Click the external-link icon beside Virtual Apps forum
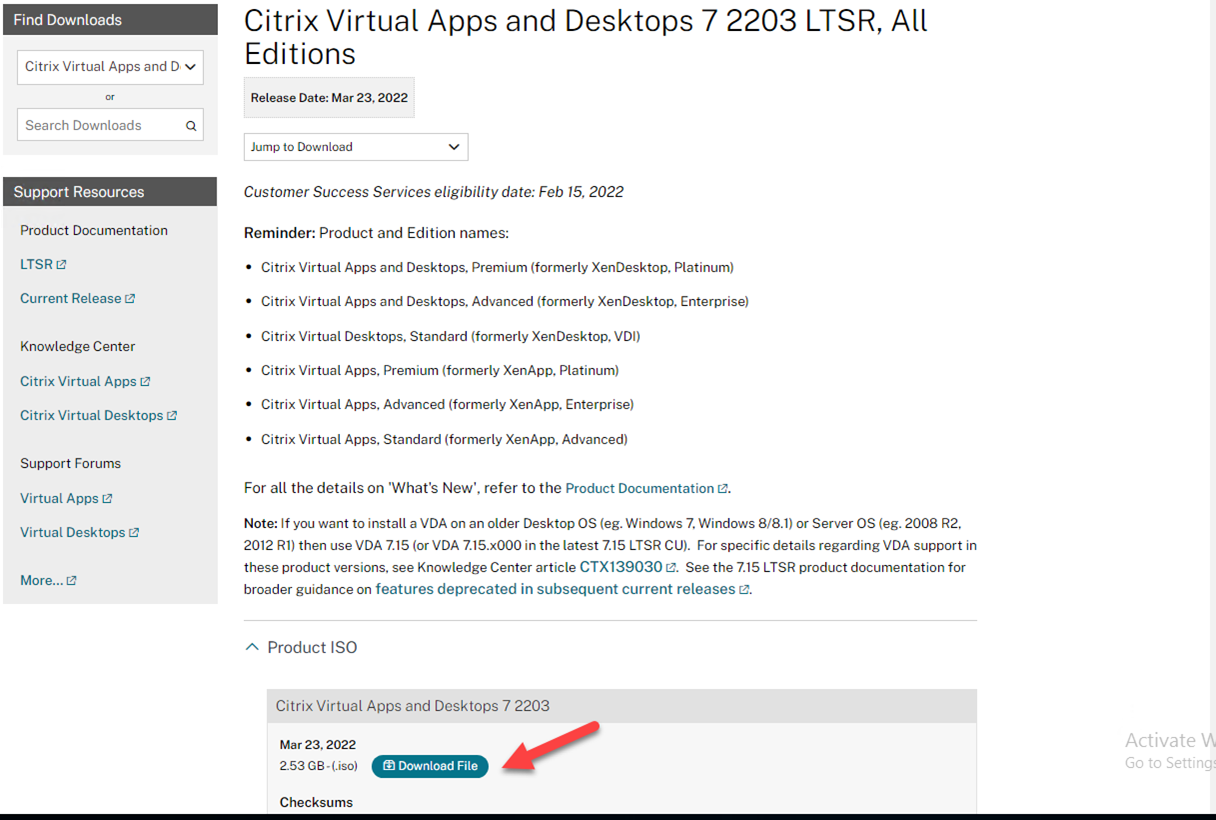The height and width of the screenshot is (820, 1216). 108,499
